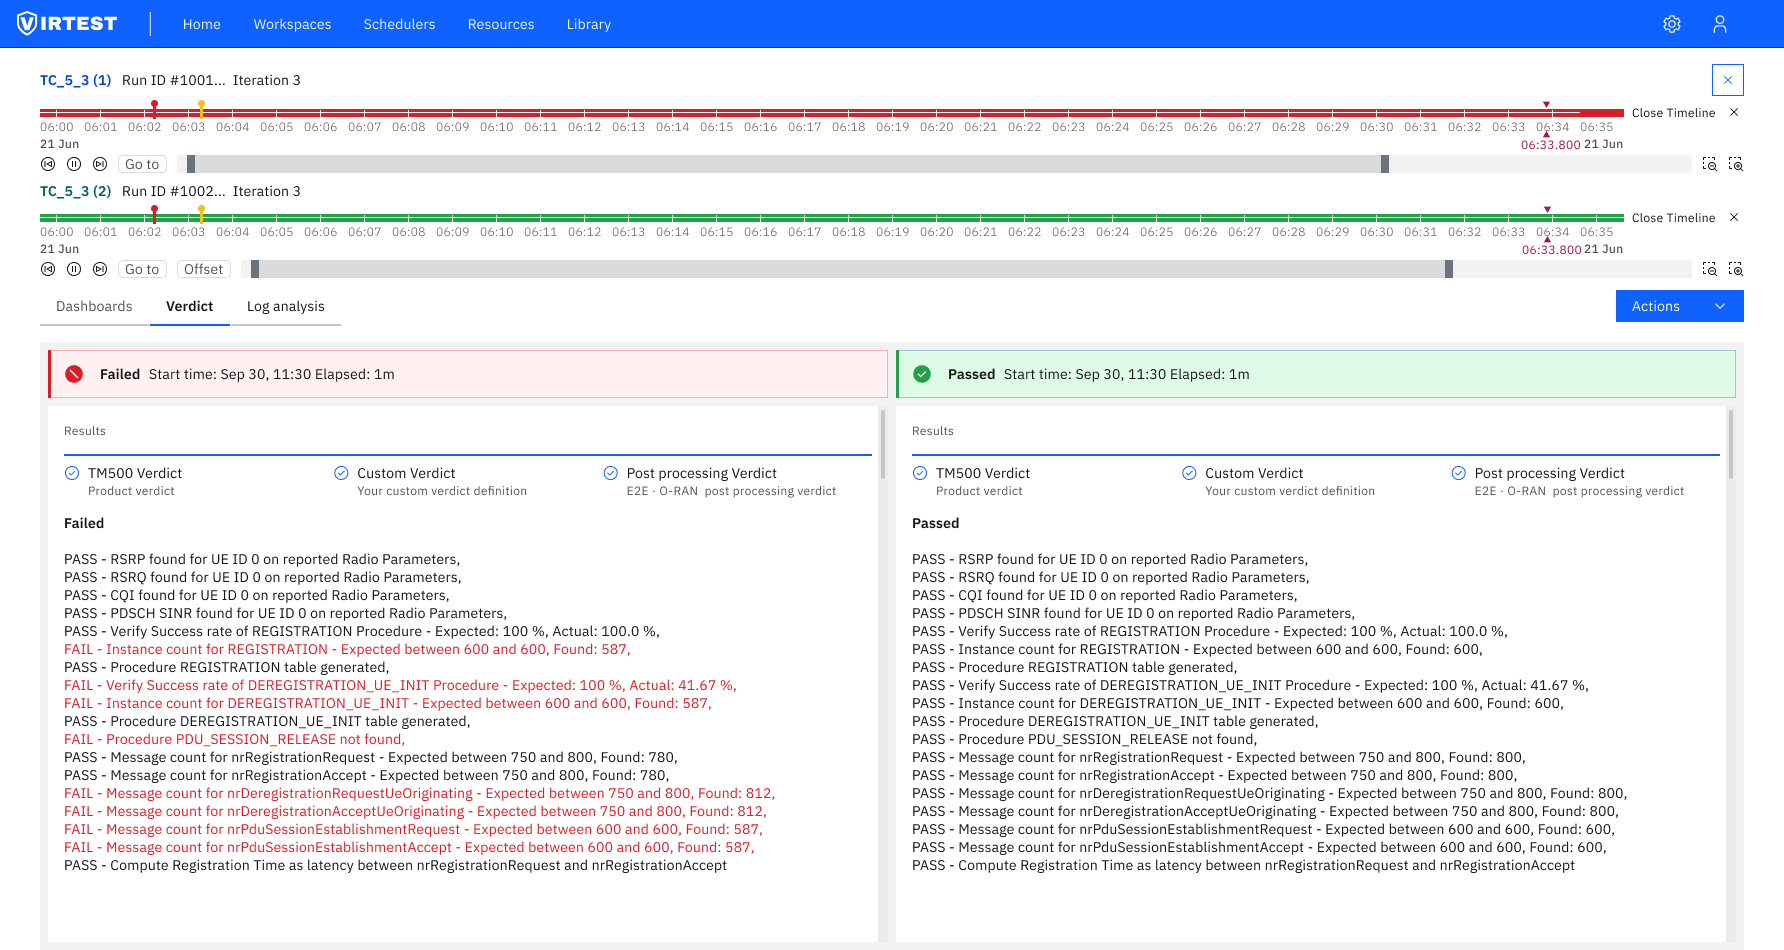Pause playback on the TC_5_3 (2) timeline
This screenshot has height=950, width=1784.
pos(73,268)
